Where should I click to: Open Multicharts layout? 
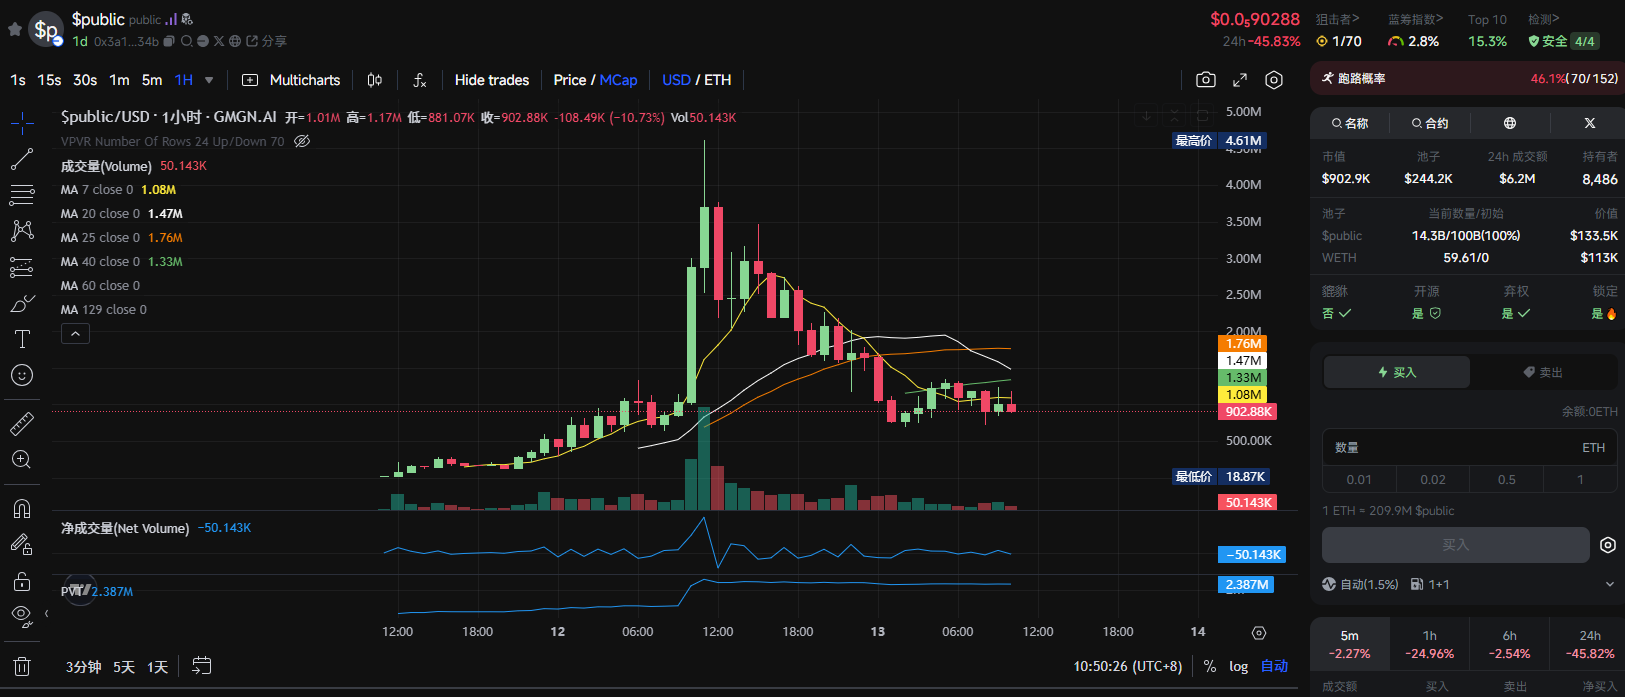tap(291, 80)
